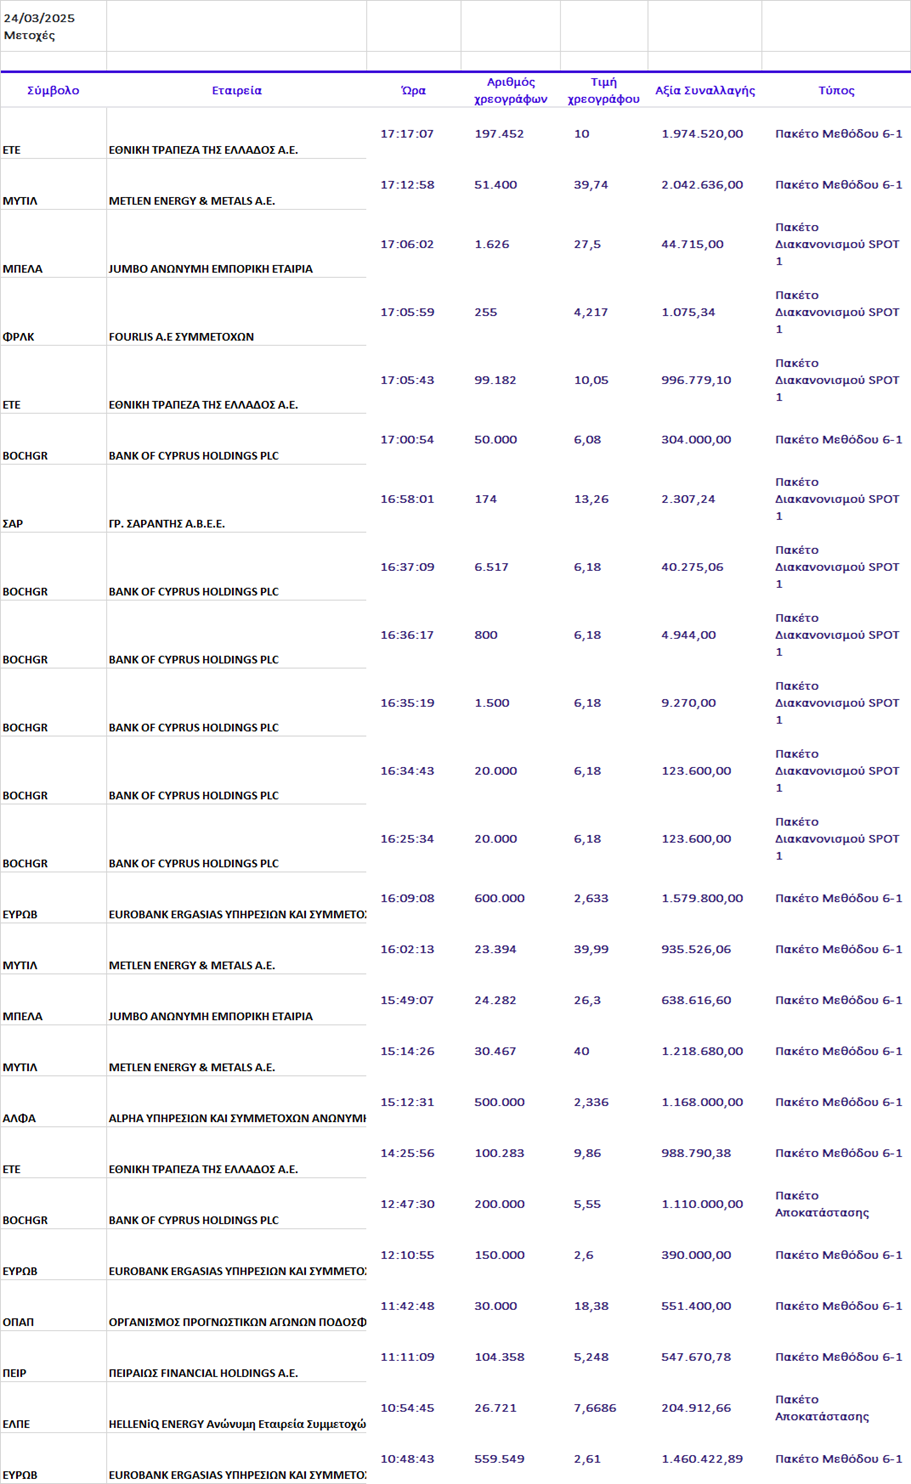Click the ΟΠΑΠ symbol cell

point(18,1323)
